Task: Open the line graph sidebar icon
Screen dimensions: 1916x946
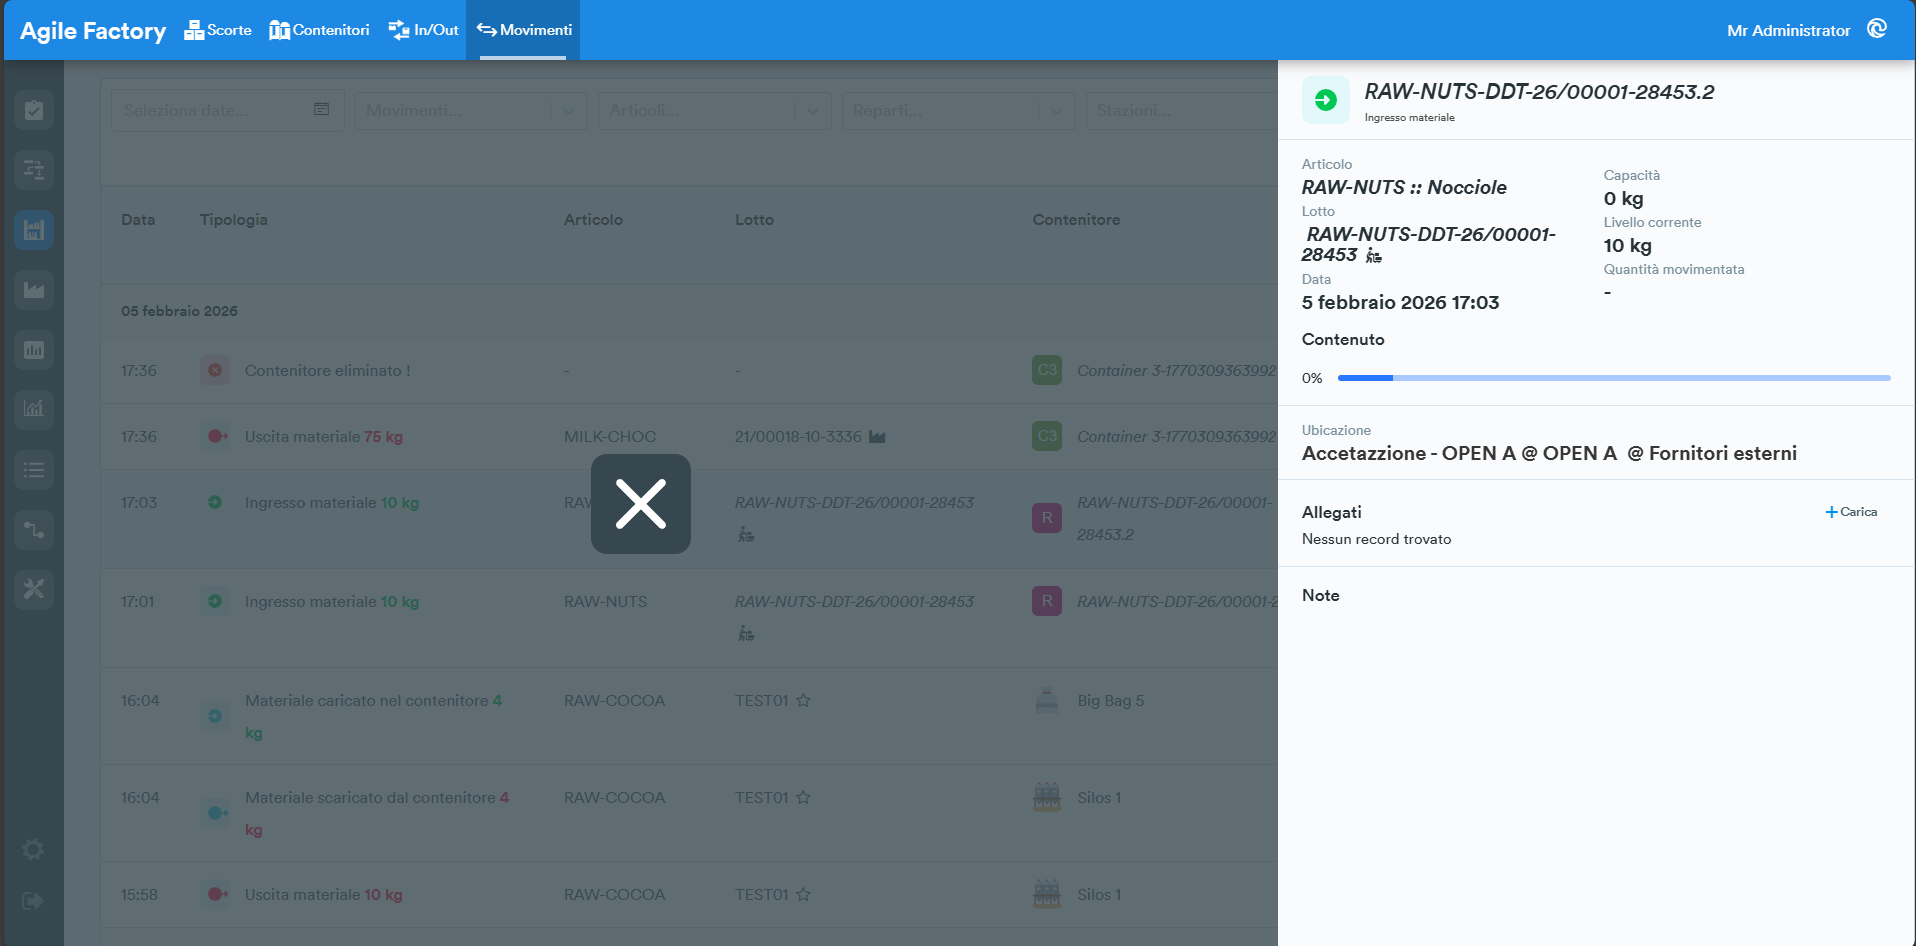Action: pos(34,409)
